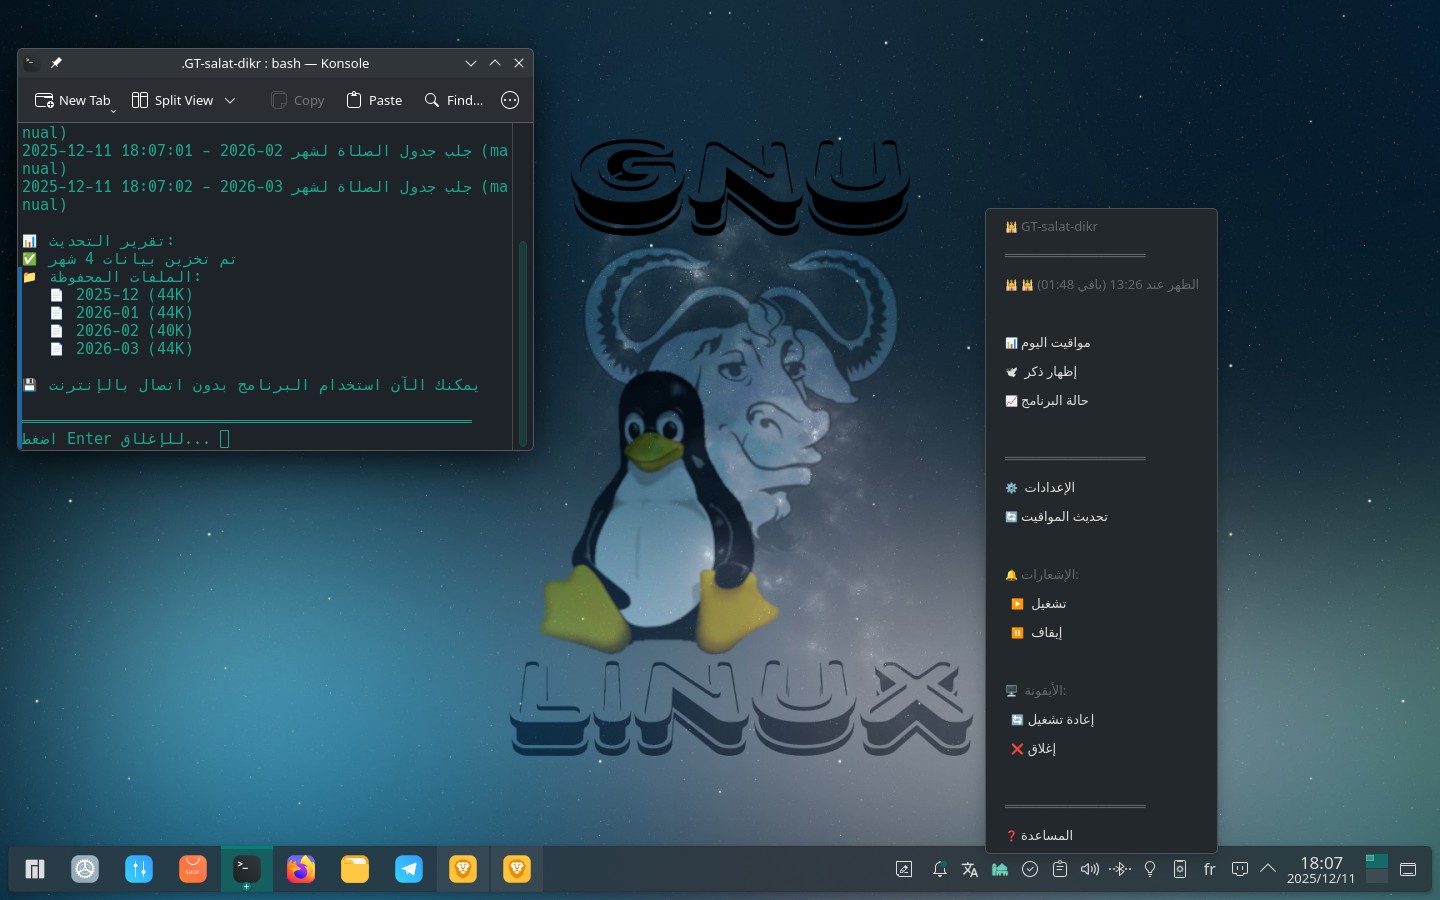Click the digital clock showing 18:07
1440x900 pixels.
tap(1320, 869)
